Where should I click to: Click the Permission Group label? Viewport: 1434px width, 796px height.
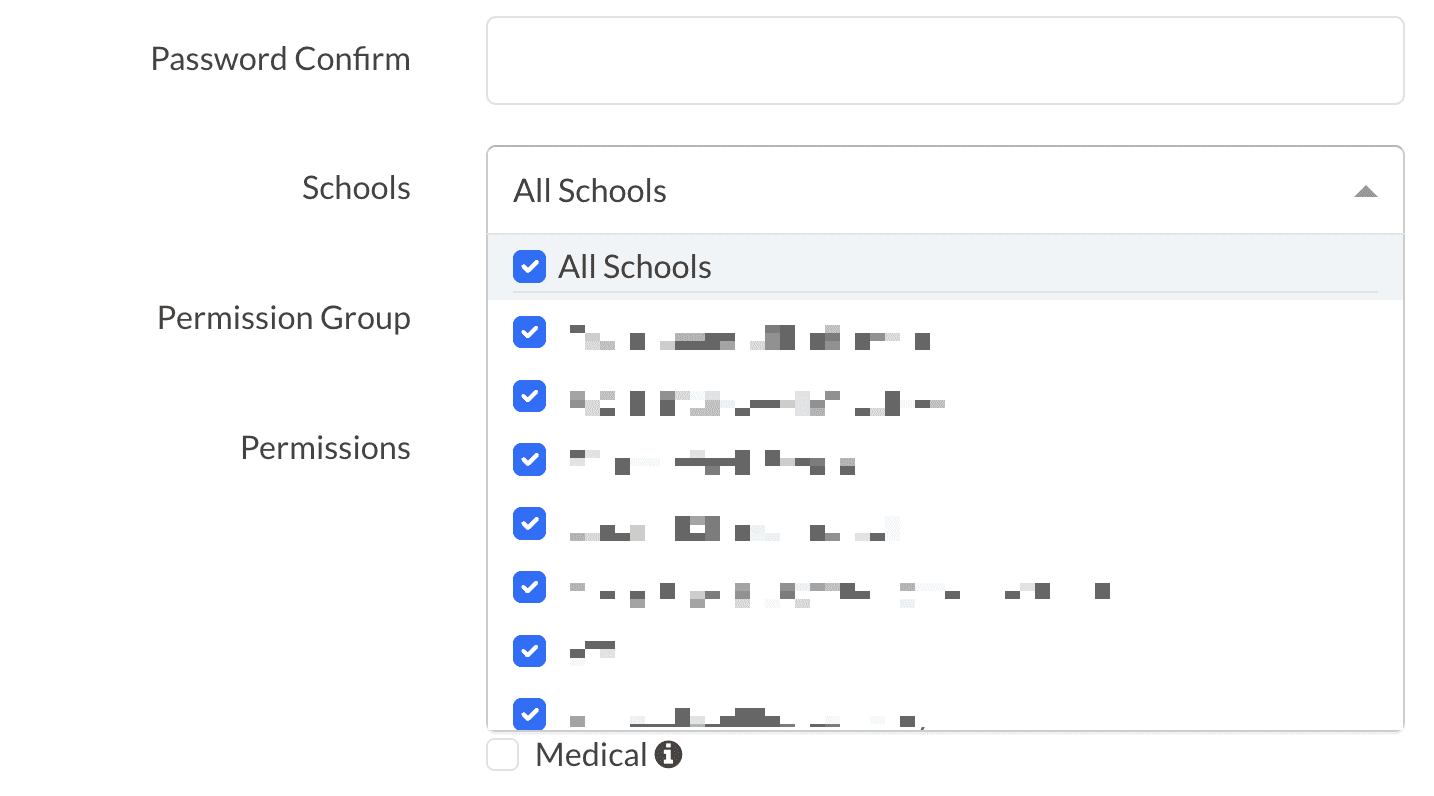click(284, 318)
